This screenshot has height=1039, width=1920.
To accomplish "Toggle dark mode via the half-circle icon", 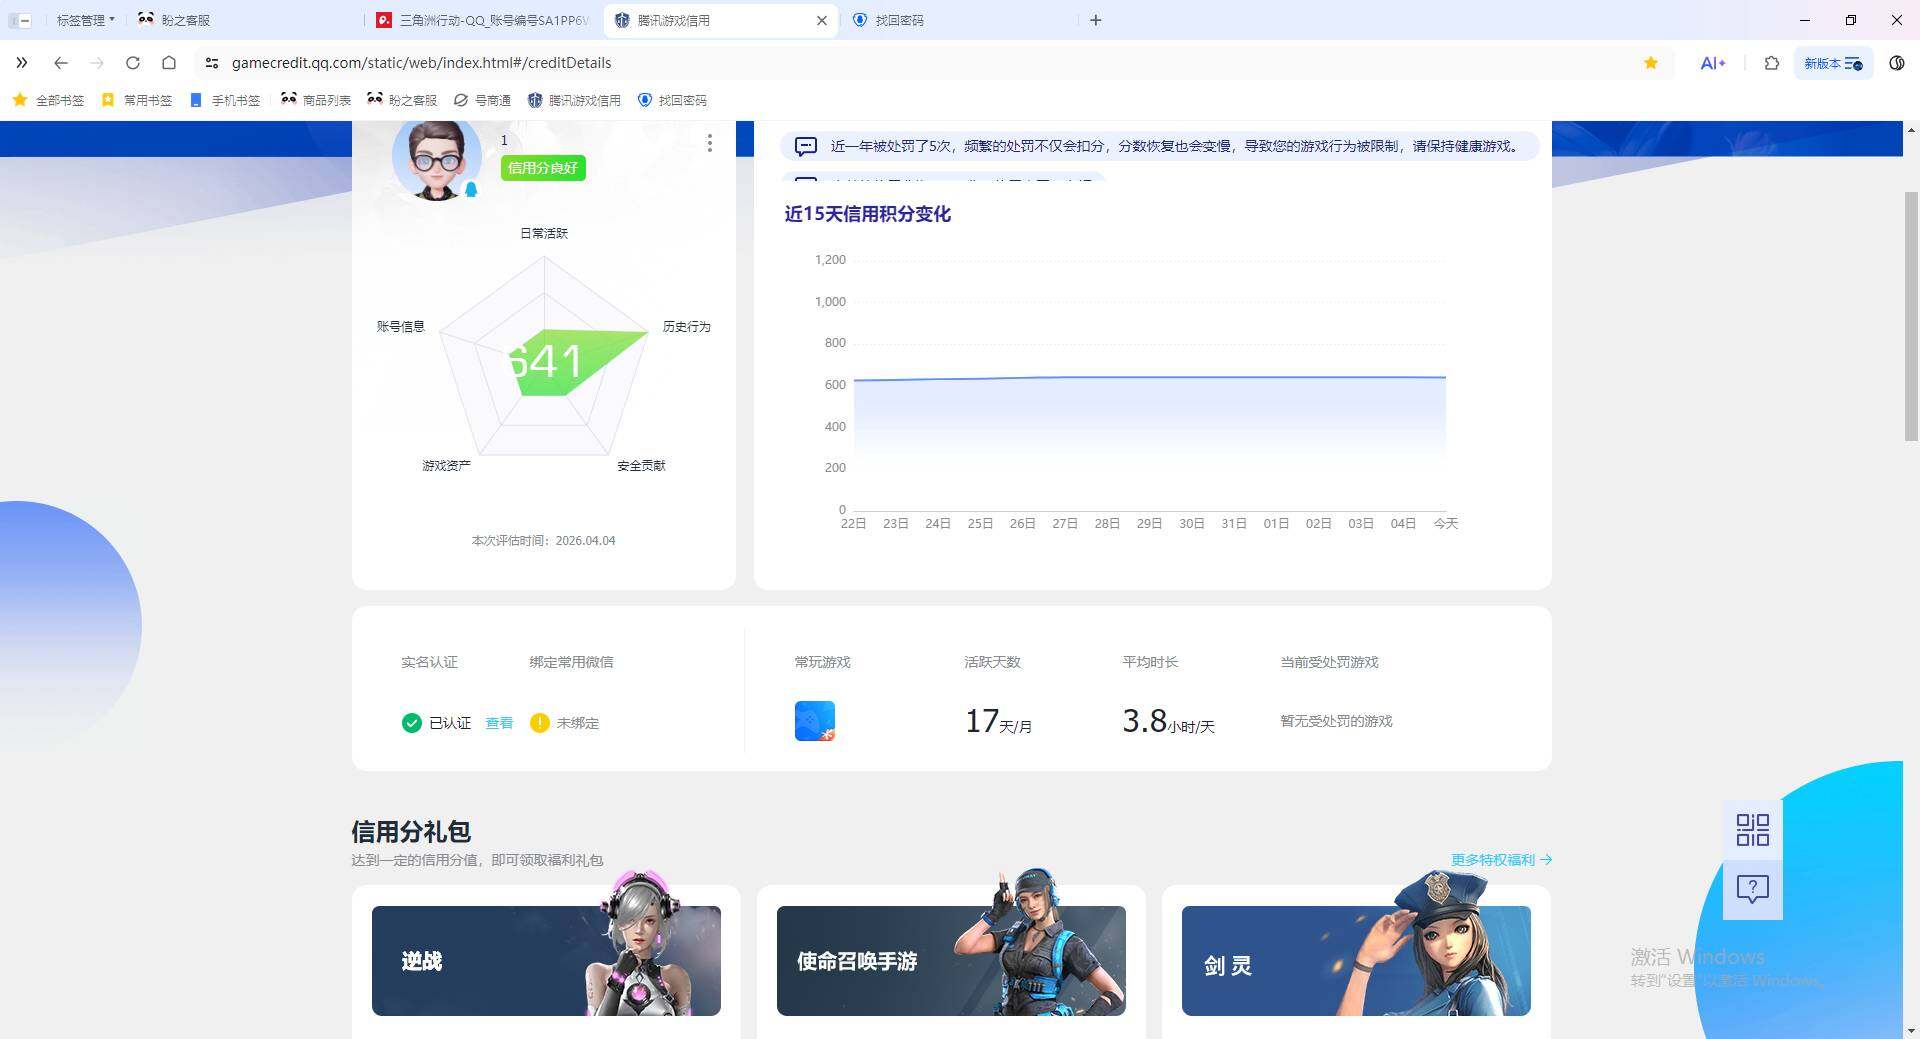I will coord(1896,62).
